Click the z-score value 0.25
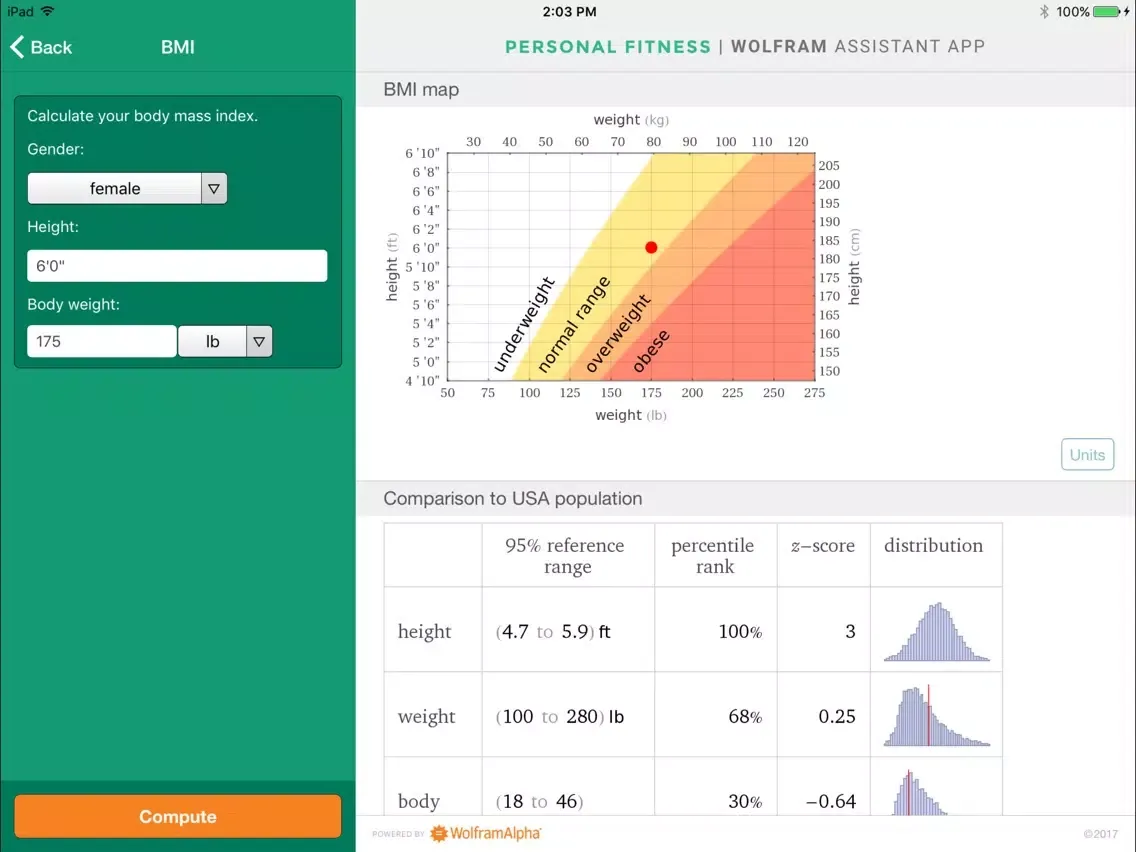 pos(837,717)
